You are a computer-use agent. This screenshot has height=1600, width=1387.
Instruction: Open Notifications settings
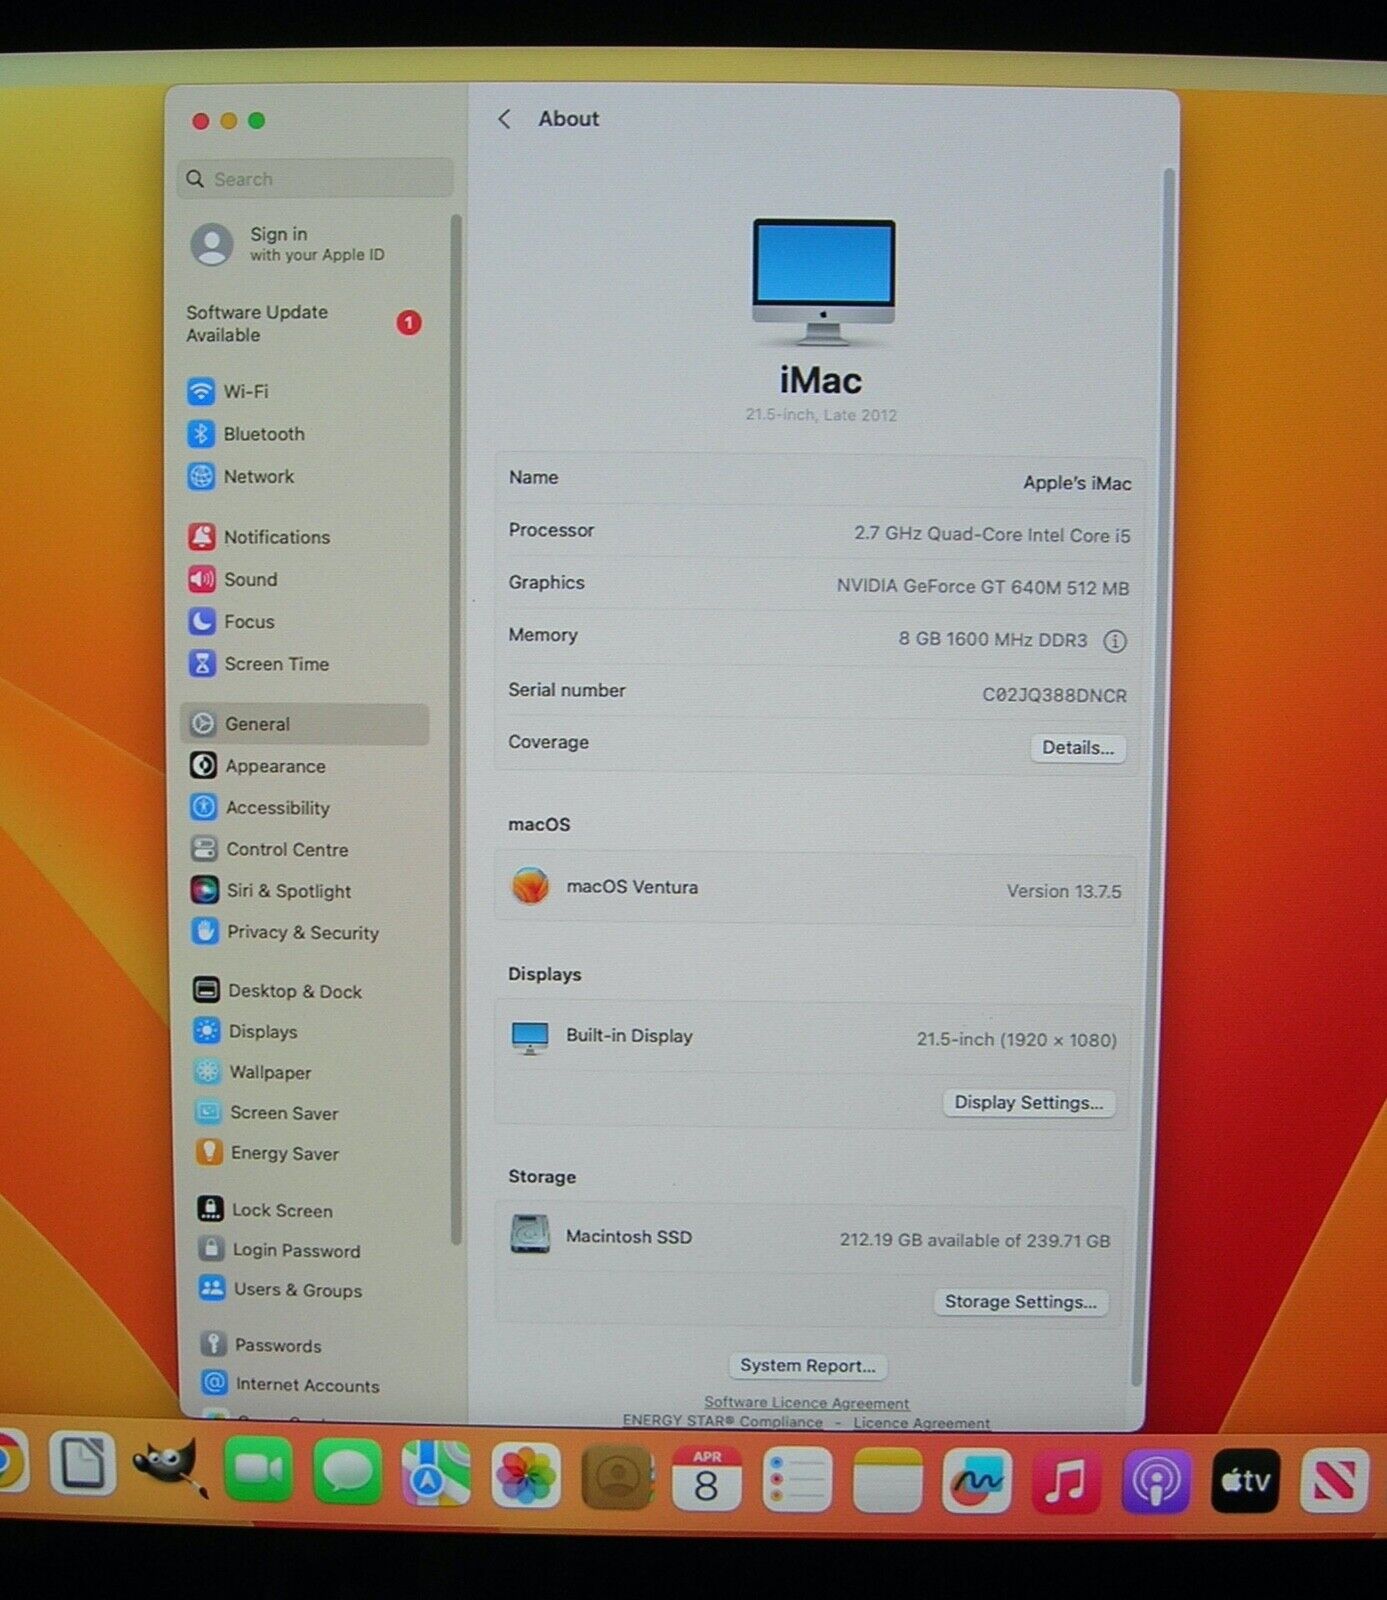tap(259, 537)
